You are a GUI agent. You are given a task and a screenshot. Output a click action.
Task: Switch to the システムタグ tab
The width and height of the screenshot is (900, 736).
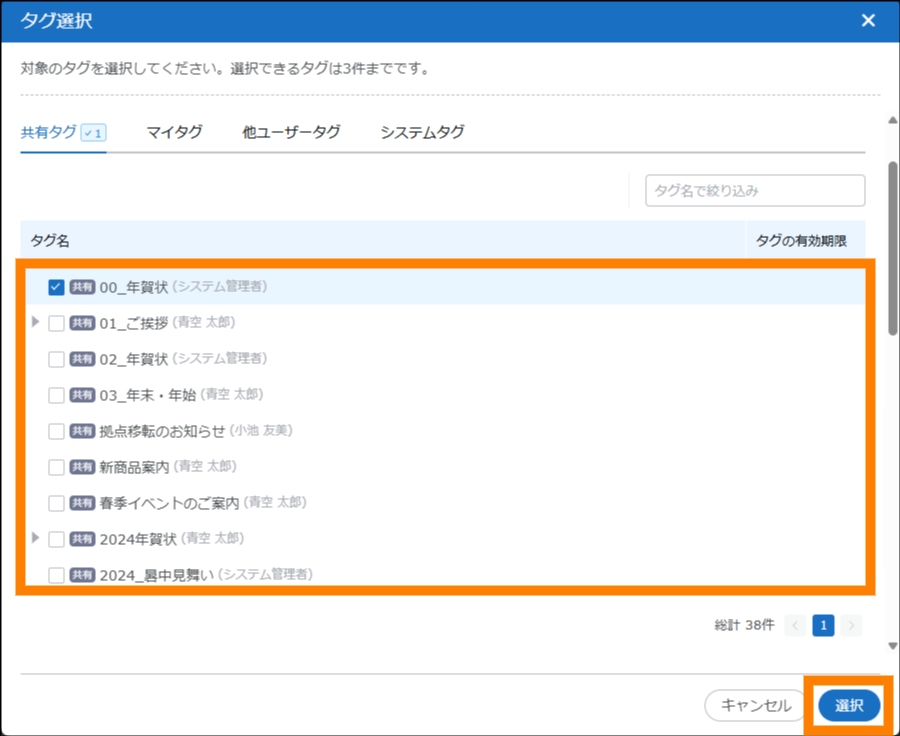tap(422, 132)
